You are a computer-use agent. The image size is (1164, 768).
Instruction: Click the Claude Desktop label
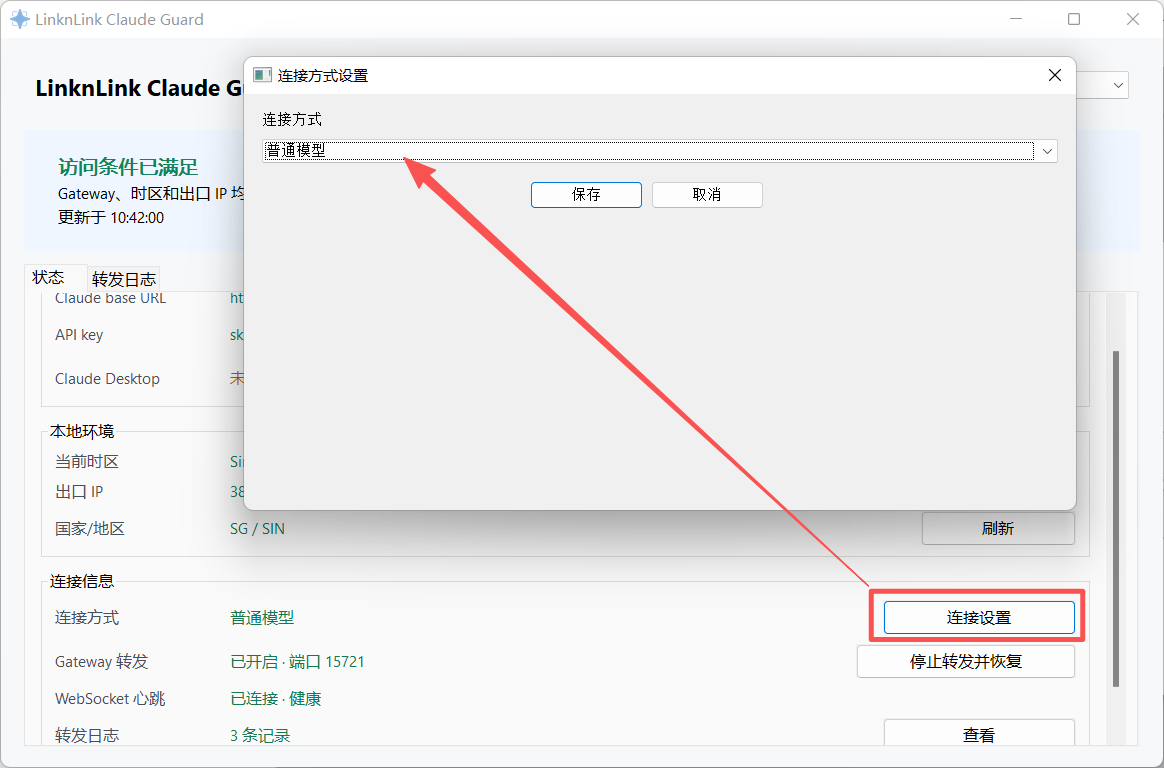pyautogui.click(x=108, y=378)
